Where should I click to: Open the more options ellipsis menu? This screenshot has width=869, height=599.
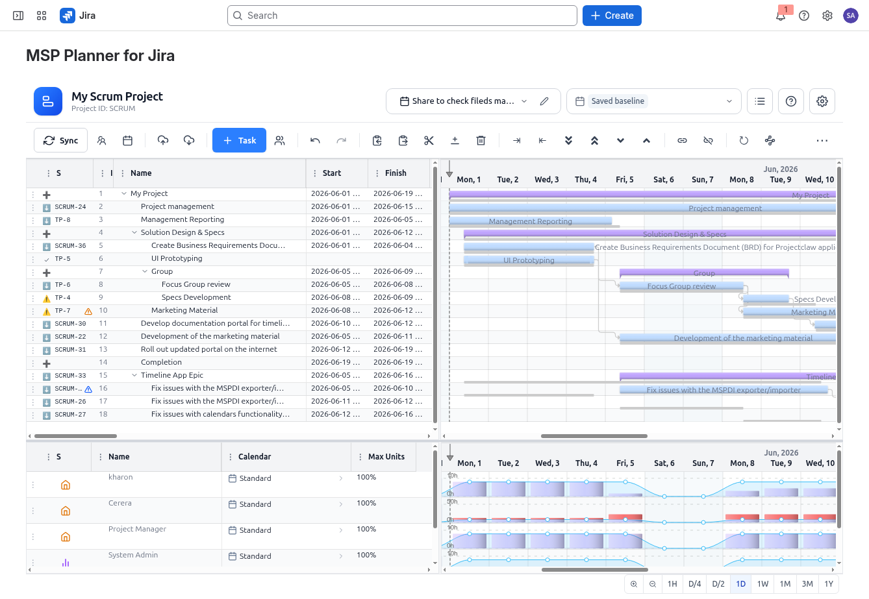pyautogui.click(x=822, y=141)
